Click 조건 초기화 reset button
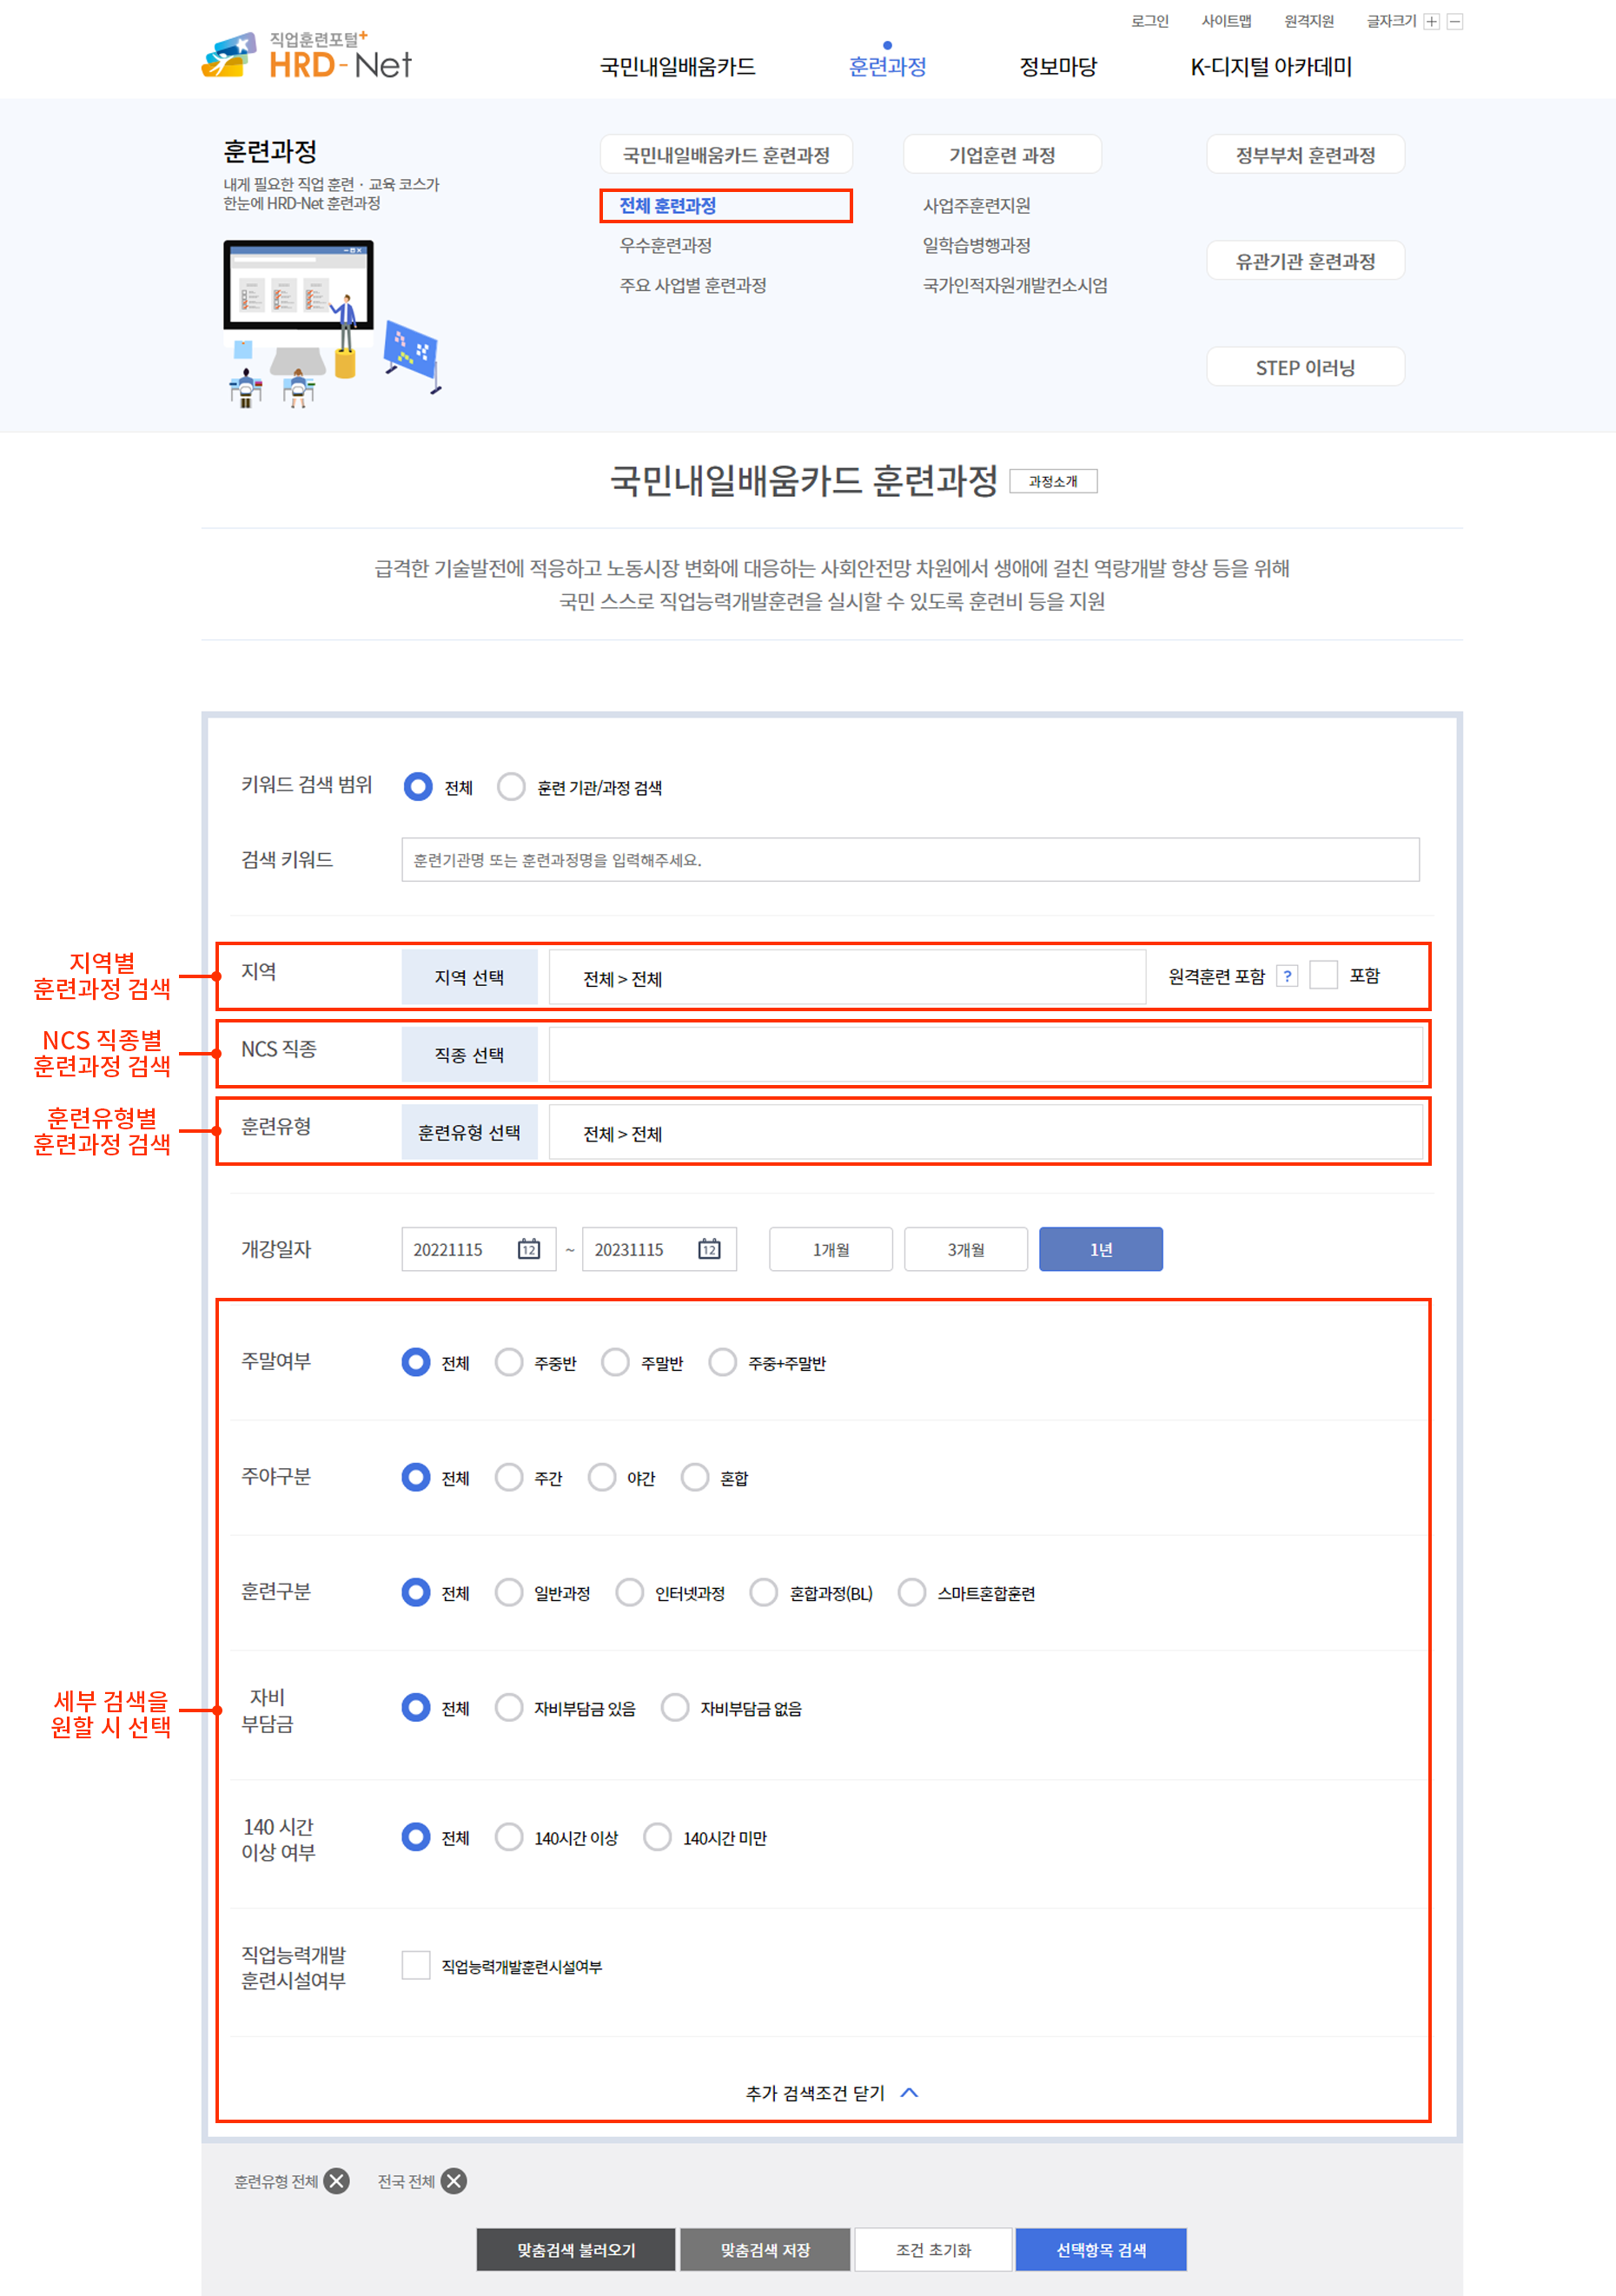1616x2296 pixels. (x=933, y=2249)
